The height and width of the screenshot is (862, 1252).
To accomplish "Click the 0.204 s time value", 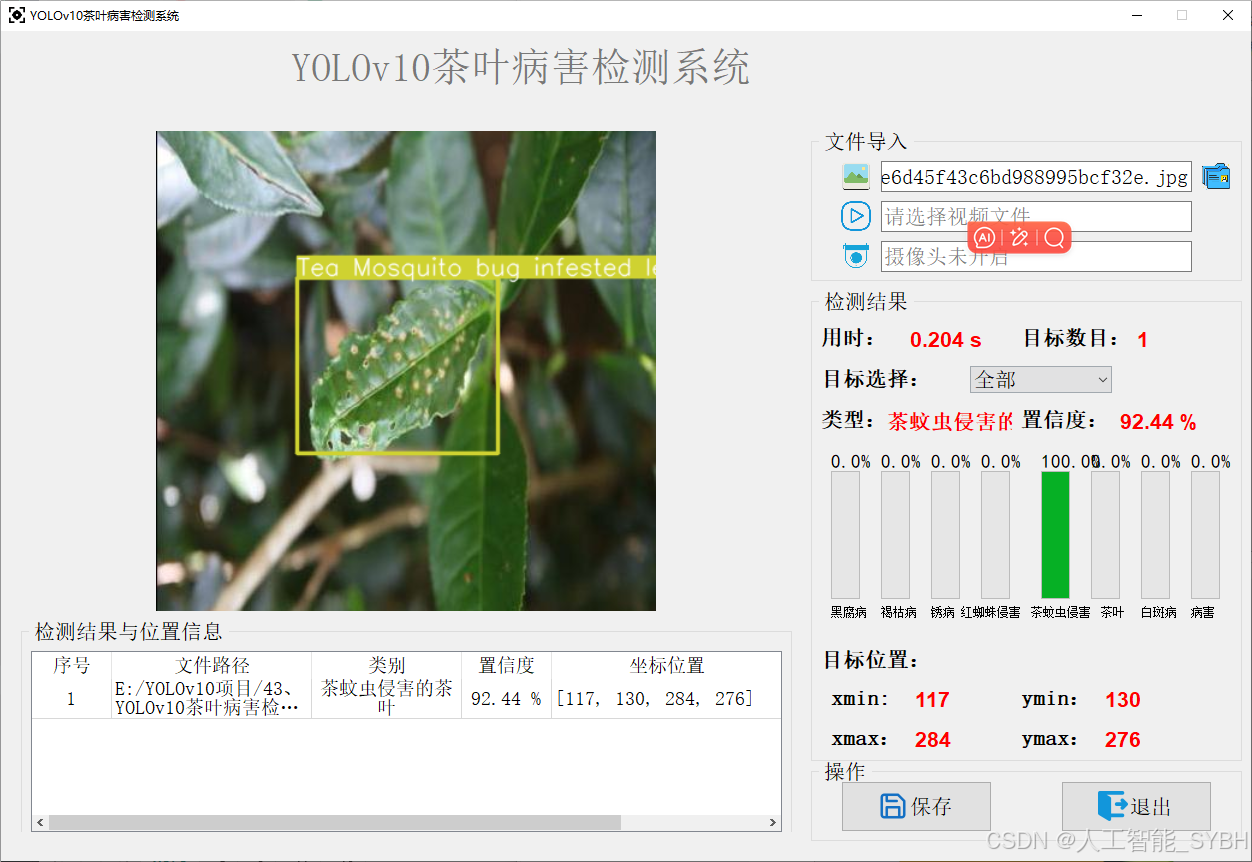I will pos(945,340).
